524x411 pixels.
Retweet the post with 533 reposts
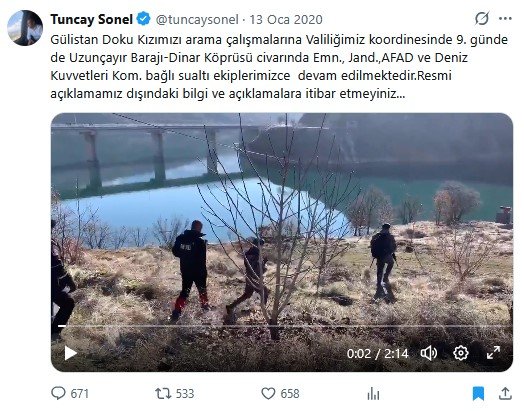pyautogui.click(x=163, y=394)
